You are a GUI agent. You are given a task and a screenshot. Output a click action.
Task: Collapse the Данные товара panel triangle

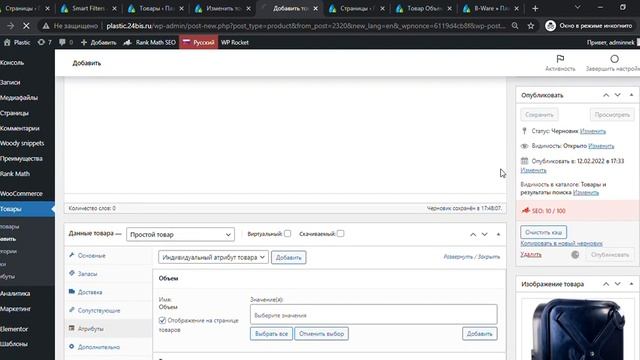[x=498, y=234]
